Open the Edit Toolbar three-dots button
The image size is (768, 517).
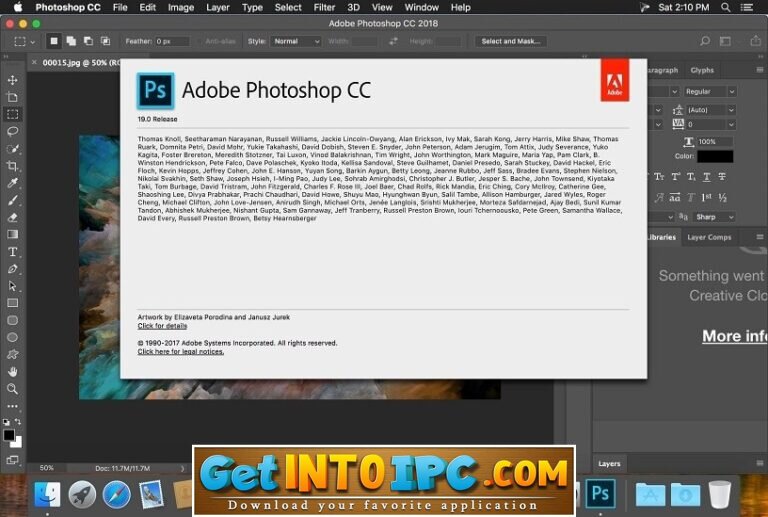13,406
